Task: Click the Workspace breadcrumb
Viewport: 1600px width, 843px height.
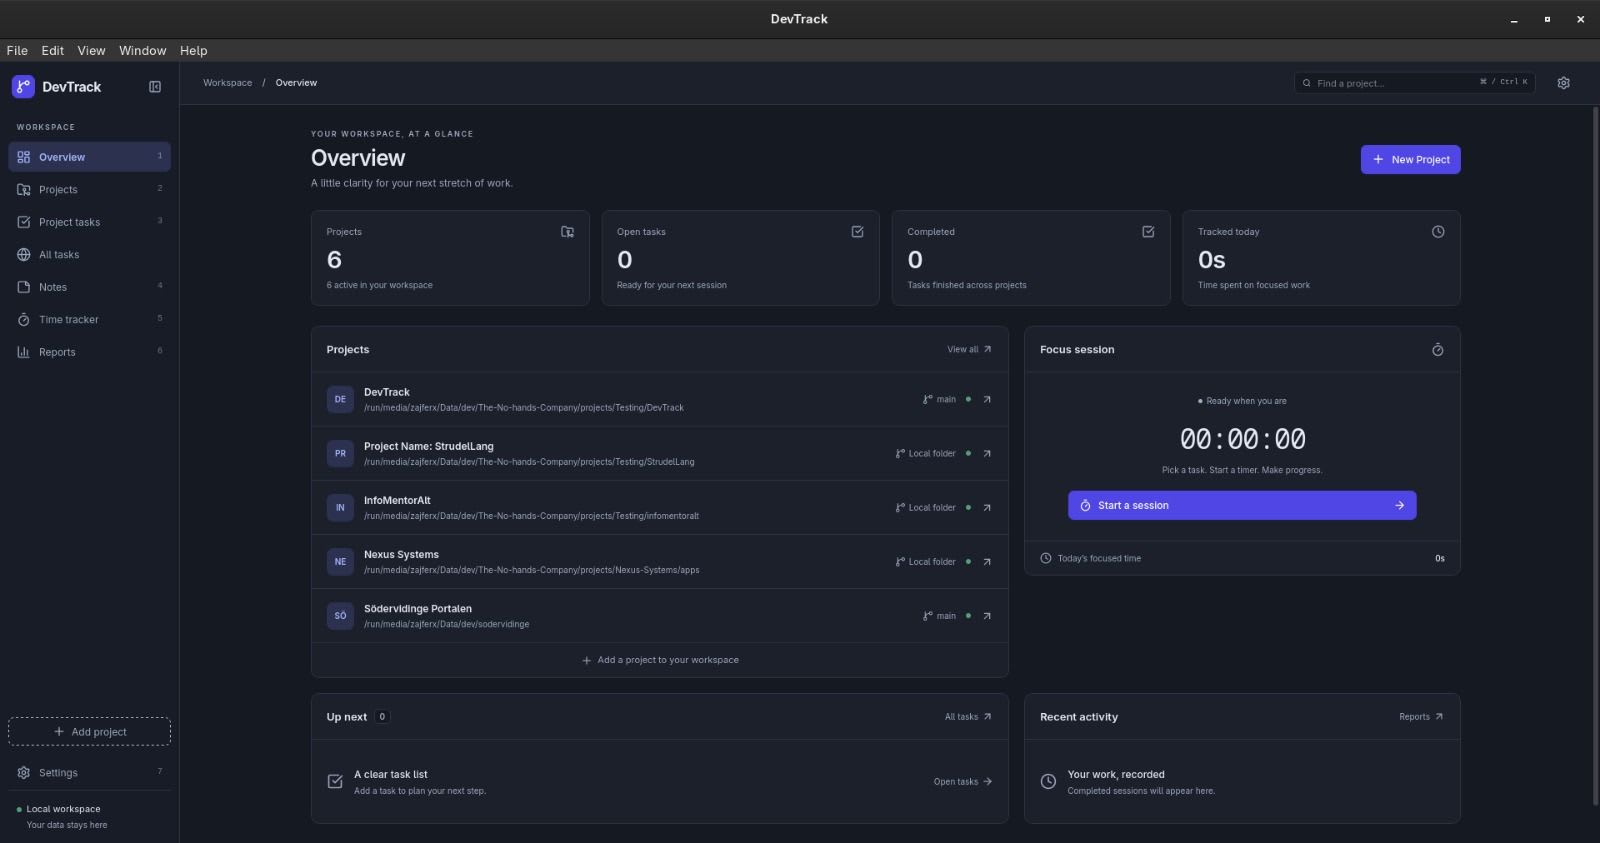Action: point(228,83)
